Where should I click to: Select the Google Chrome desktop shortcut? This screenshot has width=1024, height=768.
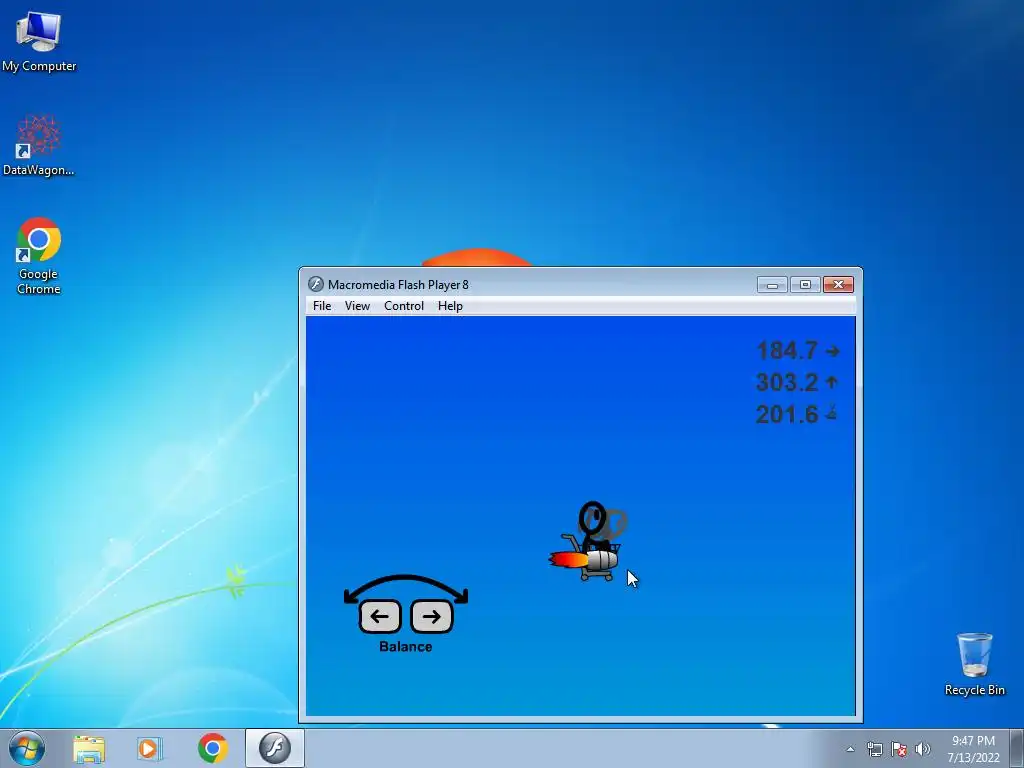point(39,256)
